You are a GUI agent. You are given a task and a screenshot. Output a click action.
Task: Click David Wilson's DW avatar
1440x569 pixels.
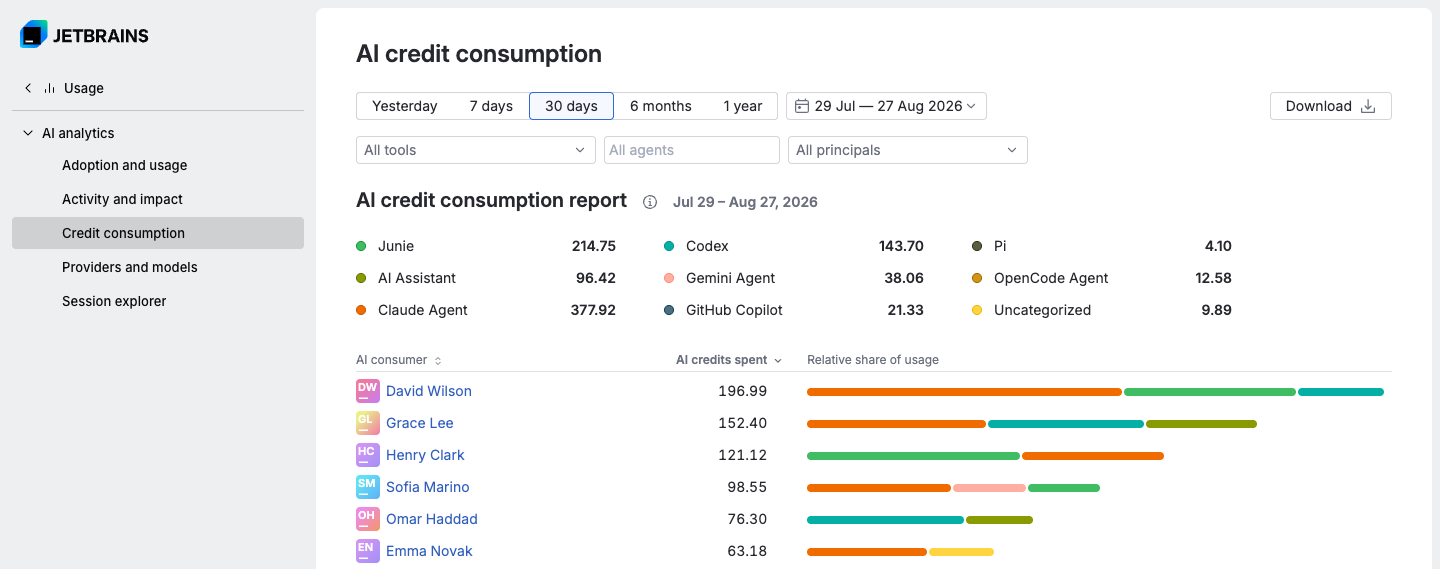[368, 391]
